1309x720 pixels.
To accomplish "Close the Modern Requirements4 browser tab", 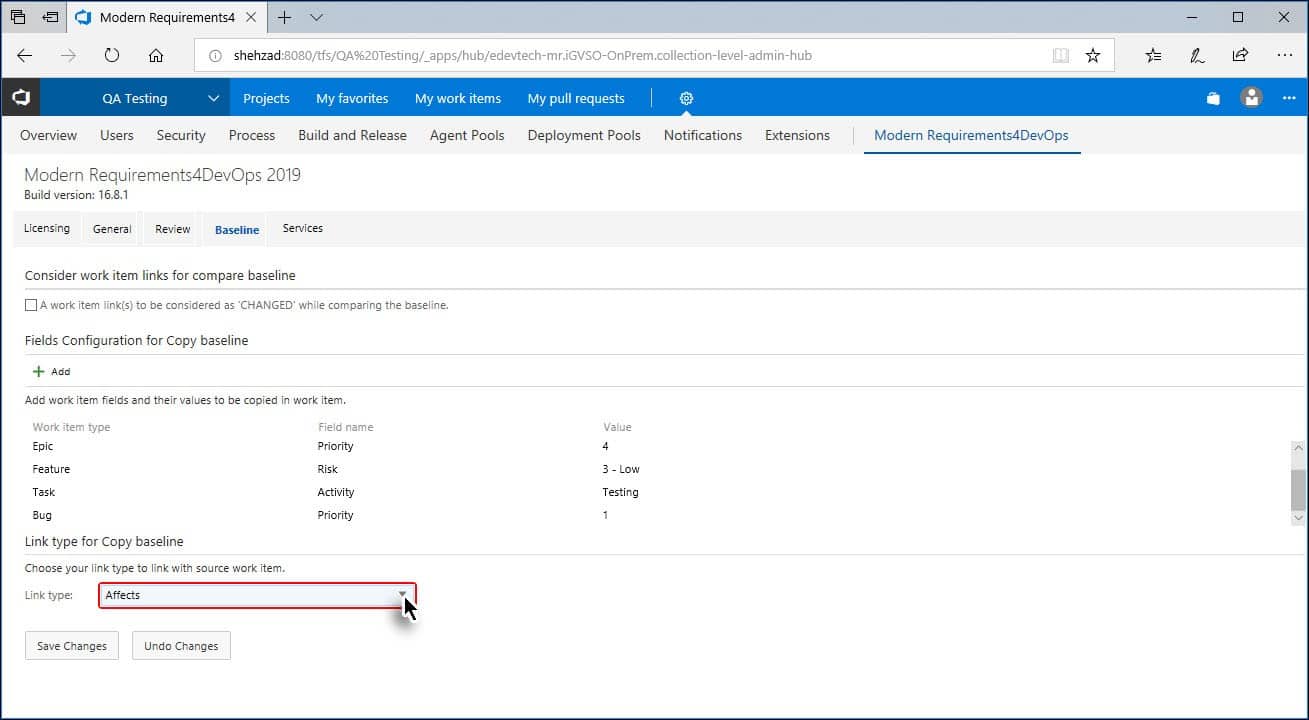I will pos(251,17).
